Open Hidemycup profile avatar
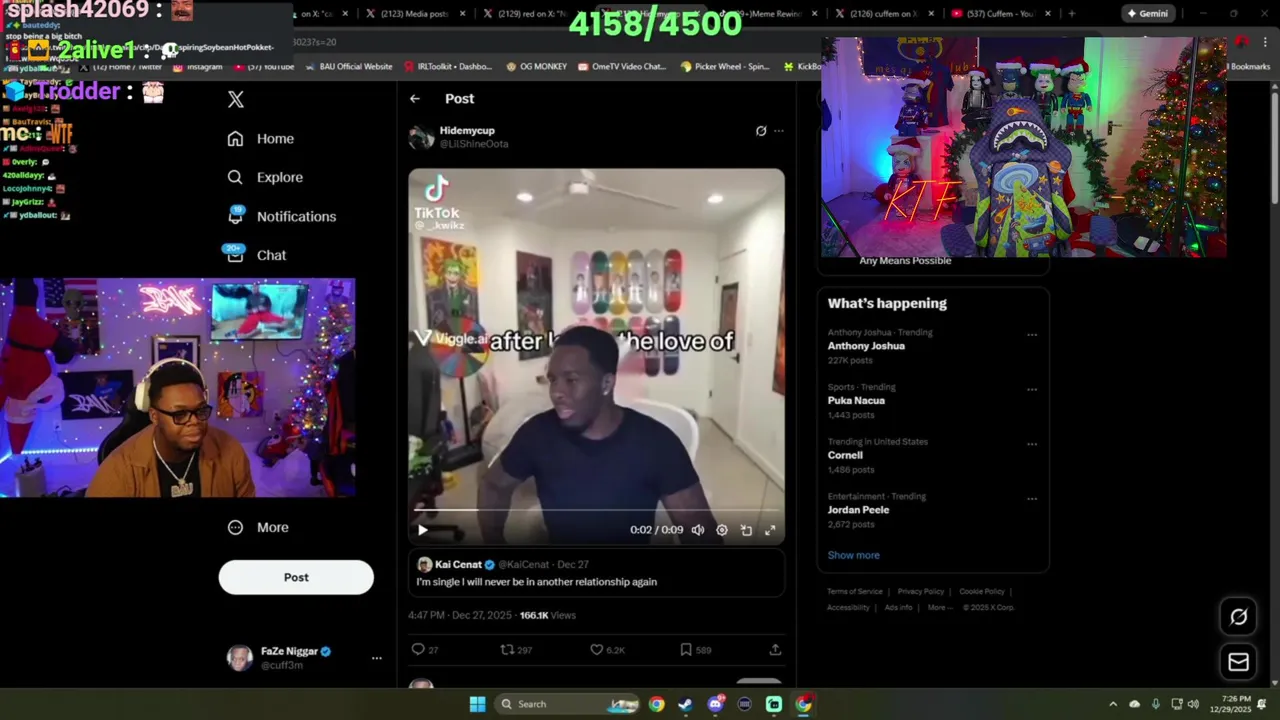Viewport: 1280px width, 720px height. pos(421,137)
